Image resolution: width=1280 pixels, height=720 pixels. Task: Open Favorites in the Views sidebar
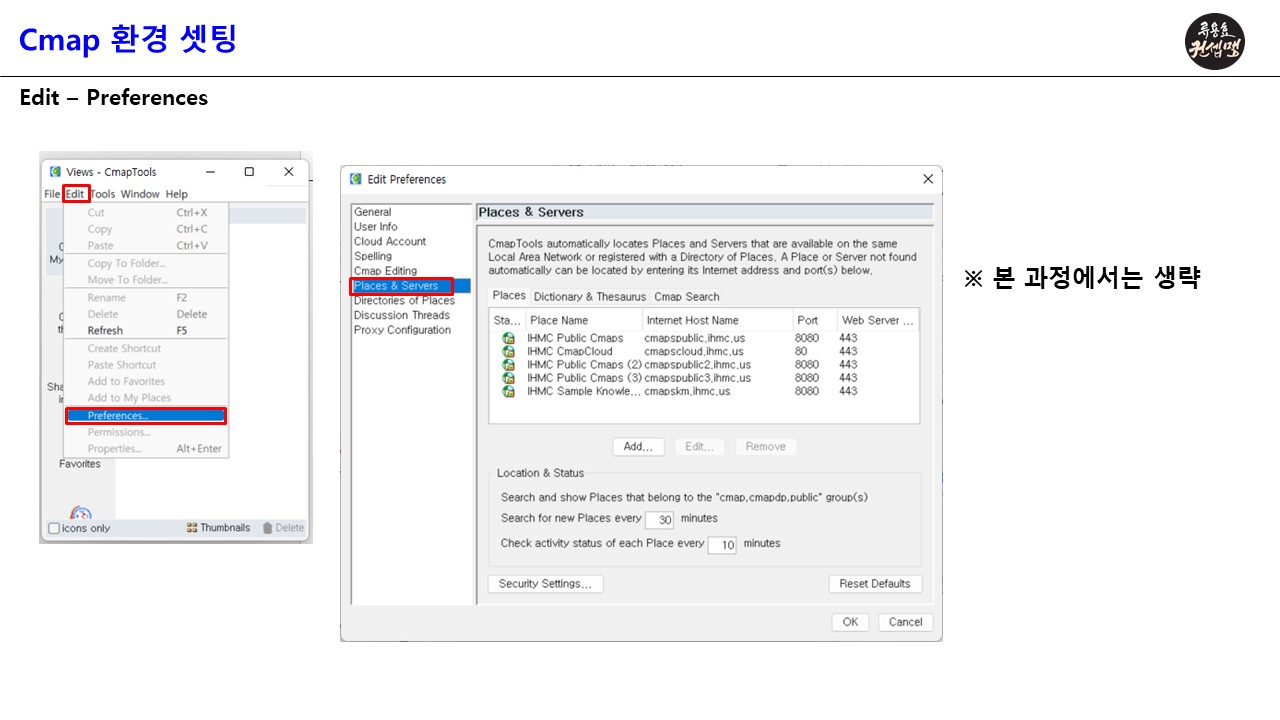[80, 464]
